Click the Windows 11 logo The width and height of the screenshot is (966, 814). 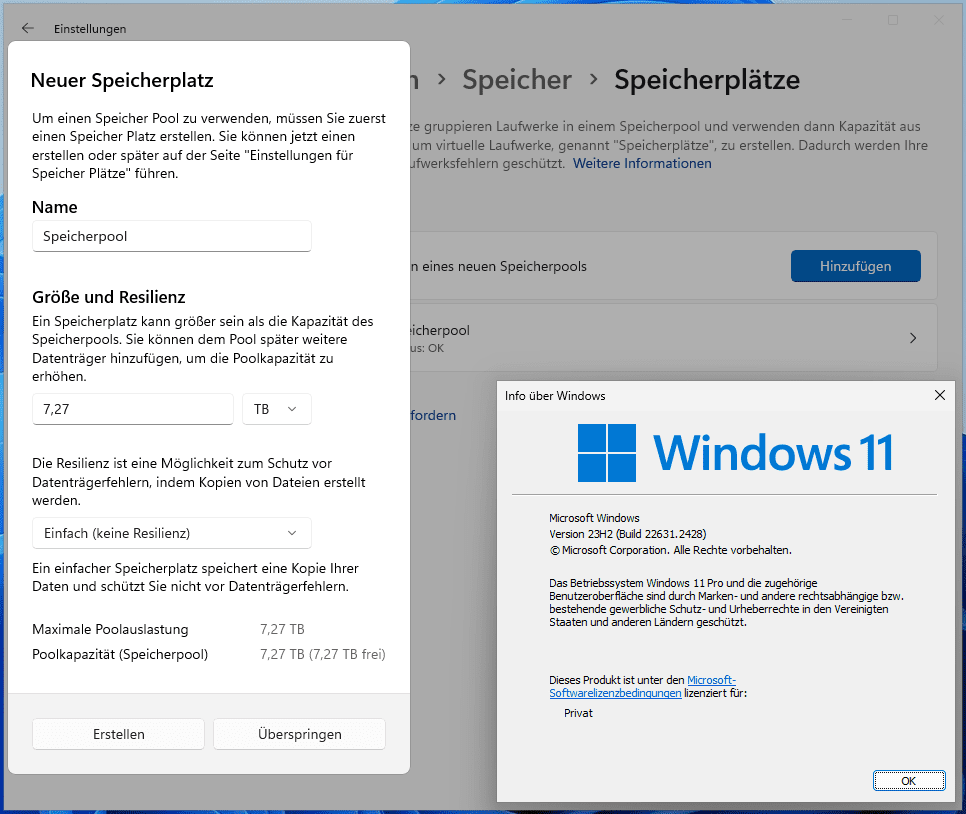[736, 452]
